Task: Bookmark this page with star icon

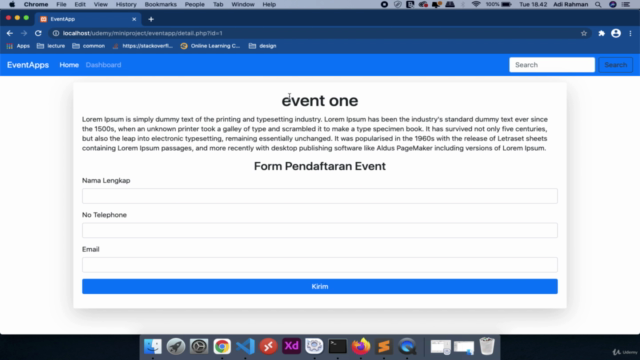Action: tap(584, 33)
